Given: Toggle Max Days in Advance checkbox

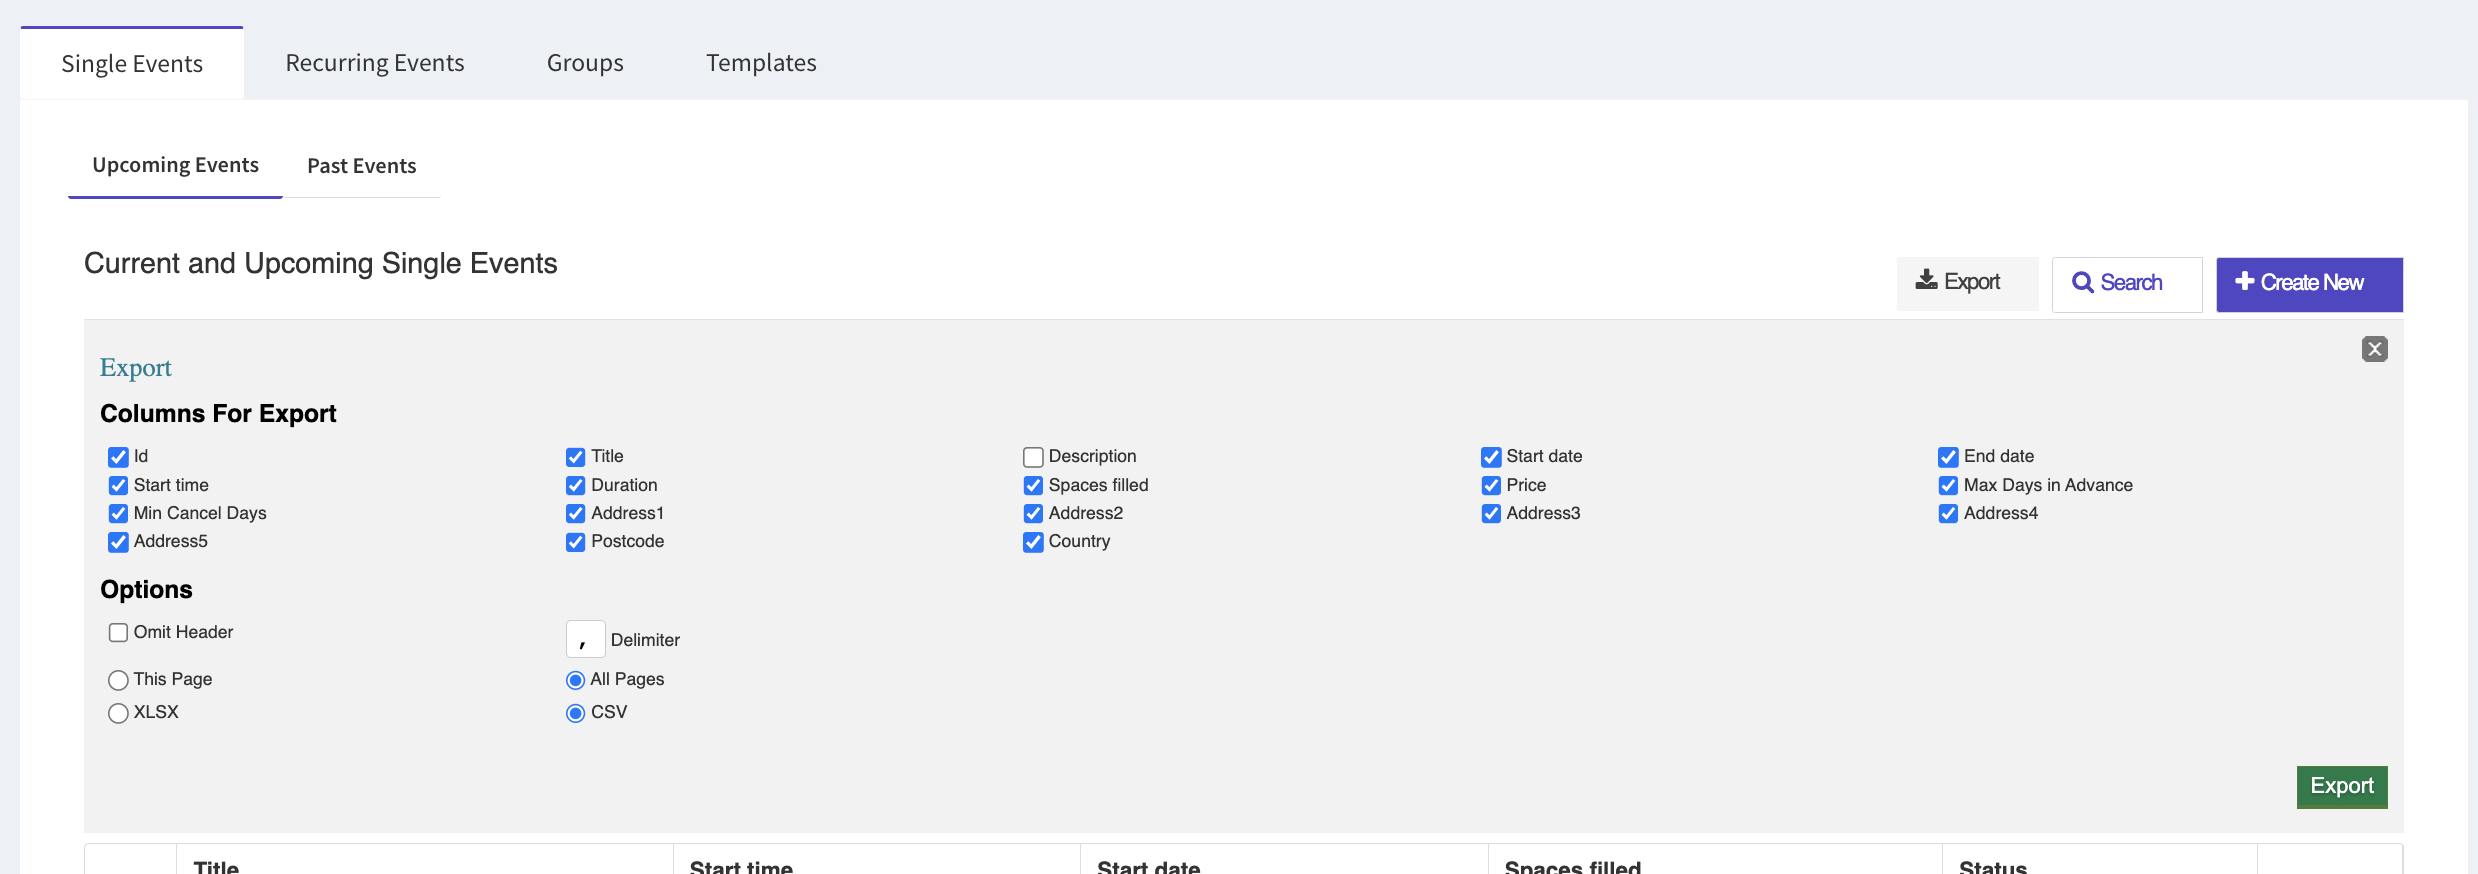Looking at the screenshot, I should coord(1948,485).
